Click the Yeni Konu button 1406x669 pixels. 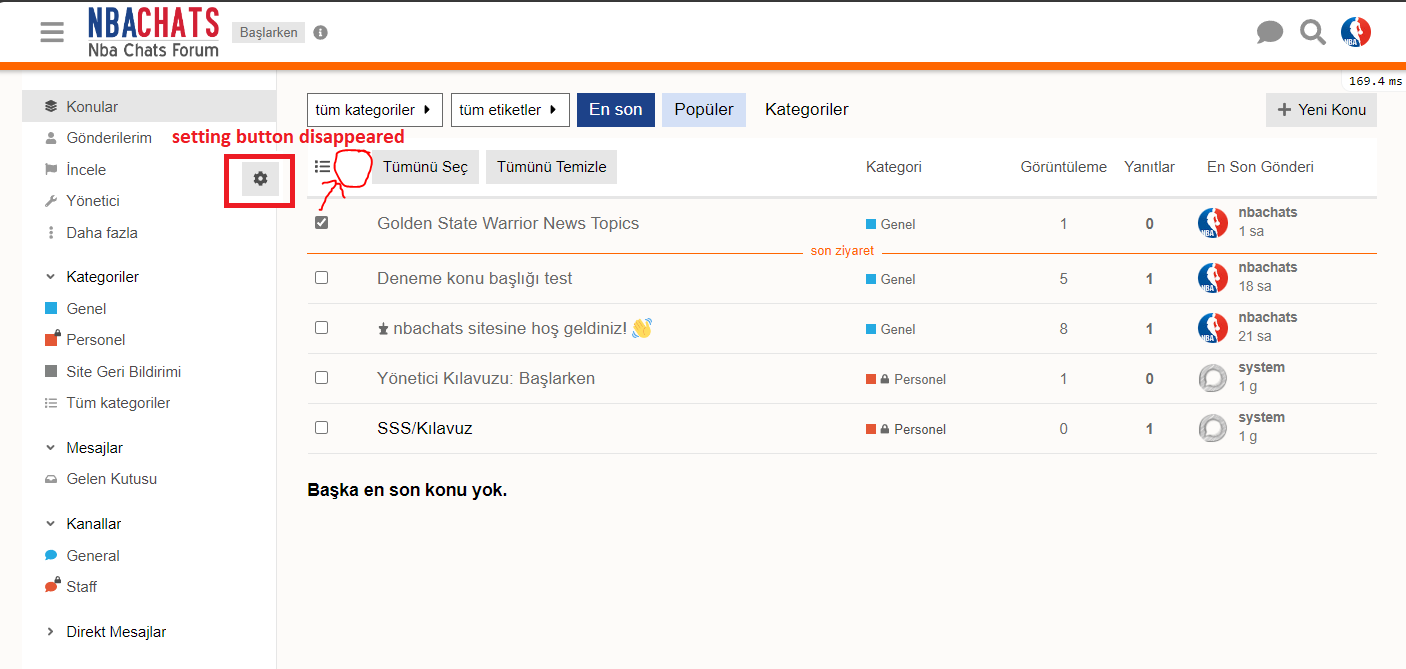[1321, 110]
